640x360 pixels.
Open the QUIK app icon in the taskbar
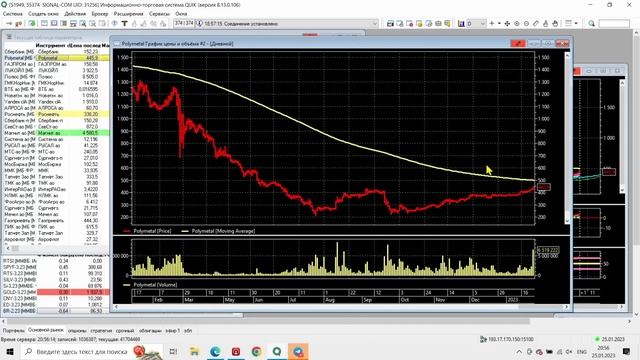pos(277,351)
